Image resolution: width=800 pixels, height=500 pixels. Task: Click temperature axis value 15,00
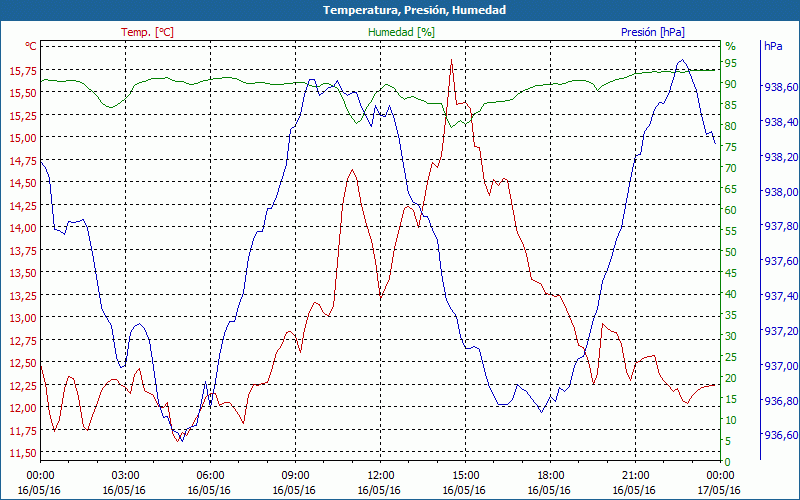point(23,137)
